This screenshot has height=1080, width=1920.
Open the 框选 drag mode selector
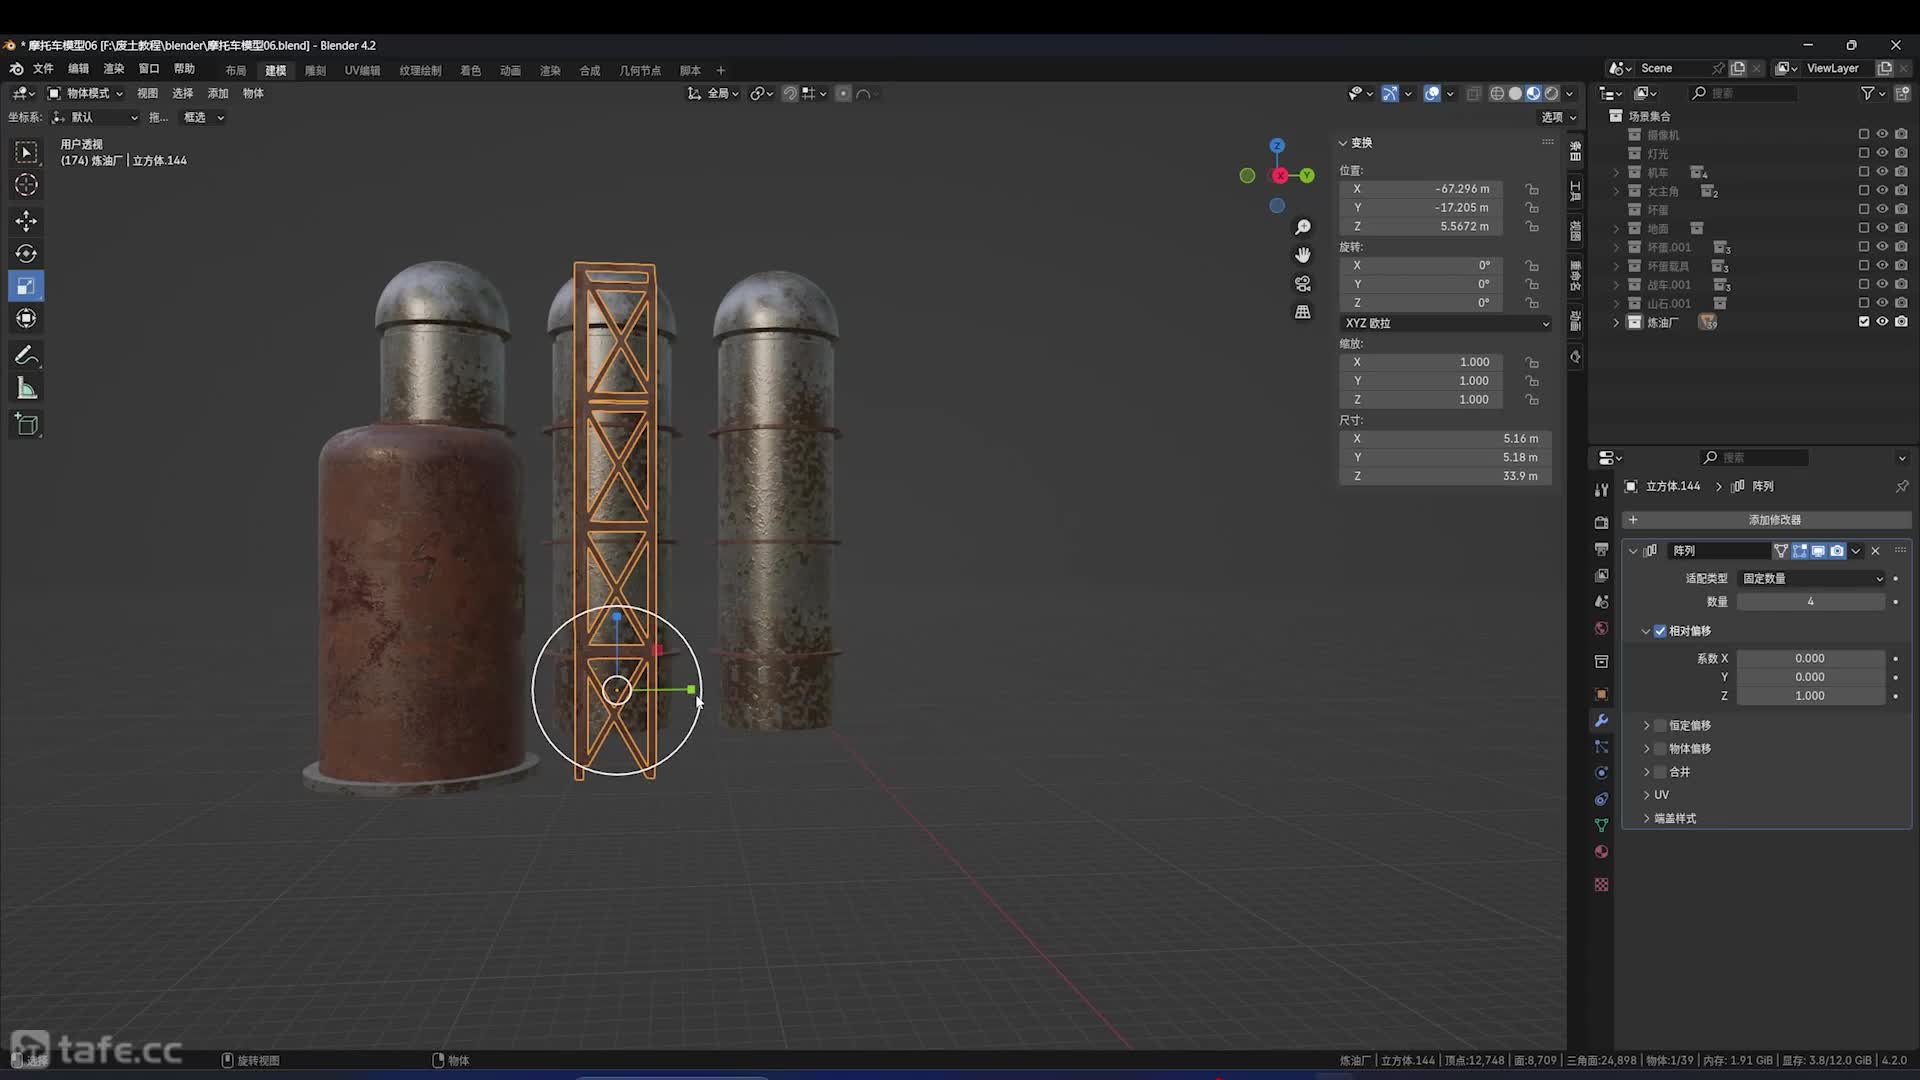pyautogui.click(x=203, y=117)
